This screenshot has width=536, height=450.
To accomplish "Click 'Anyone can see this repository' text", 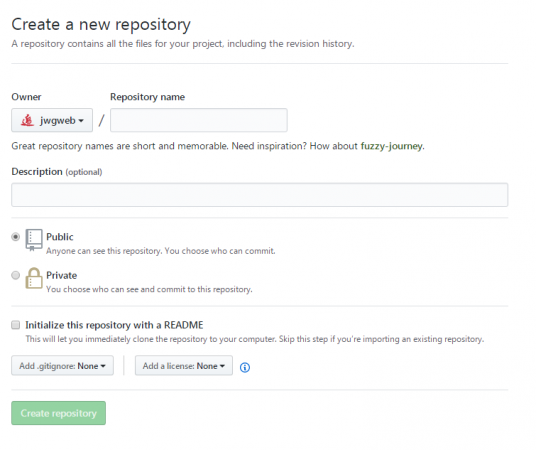I will pos(161,251).
